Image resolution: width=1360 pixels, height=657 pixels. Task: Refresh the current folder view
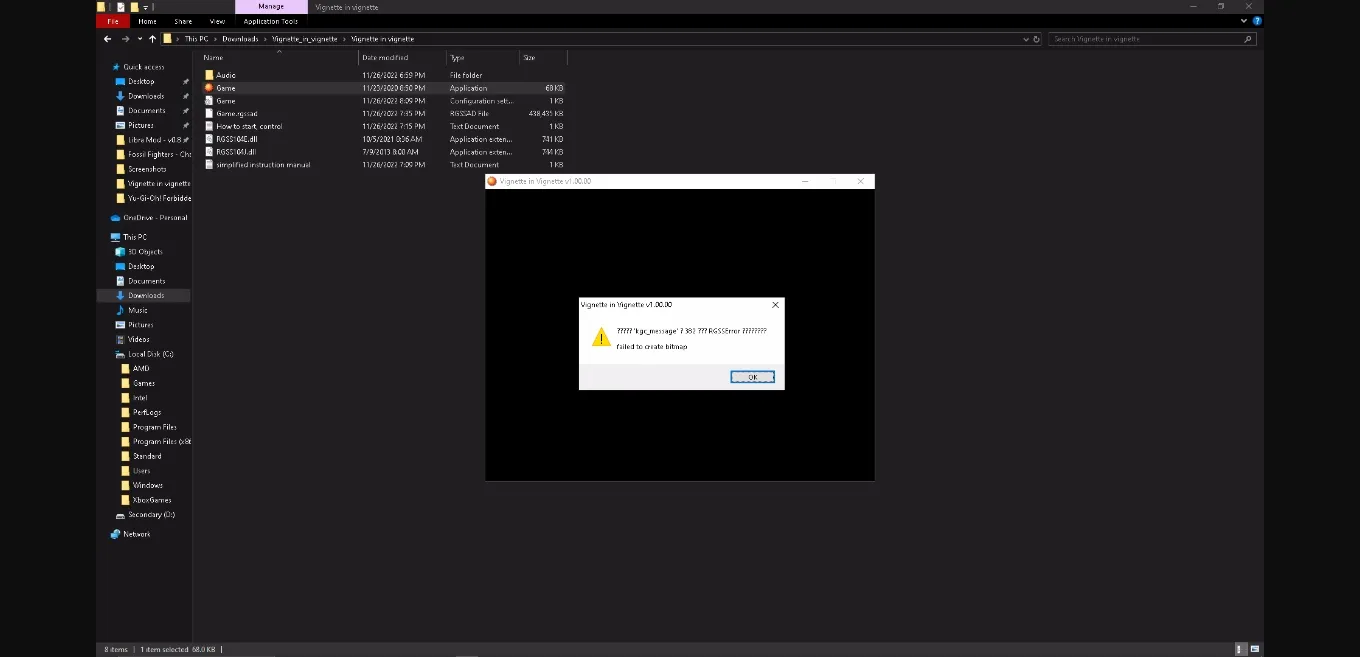coord(1036,39)
